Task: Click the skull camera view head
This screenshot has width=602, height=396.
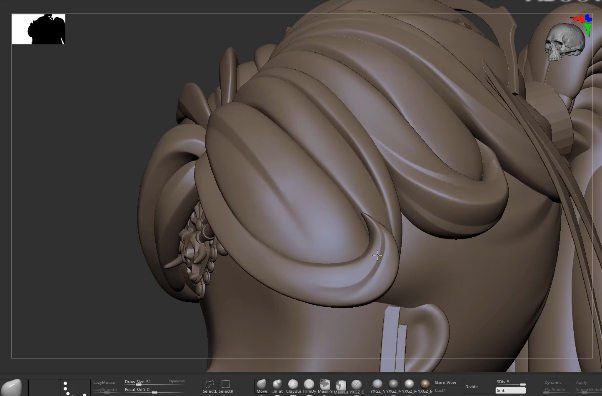Action: pos(564,41)
